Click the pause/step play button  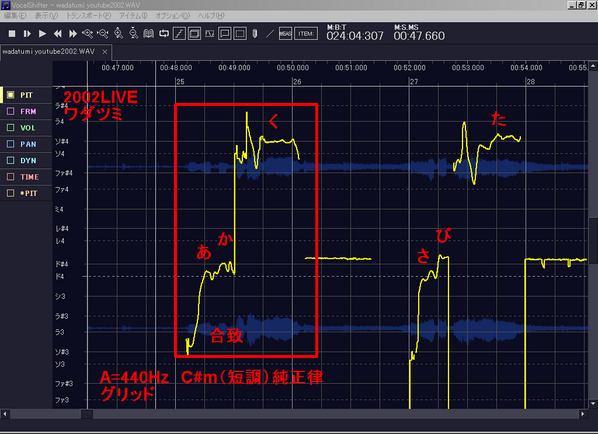click(x=27, y=34)
